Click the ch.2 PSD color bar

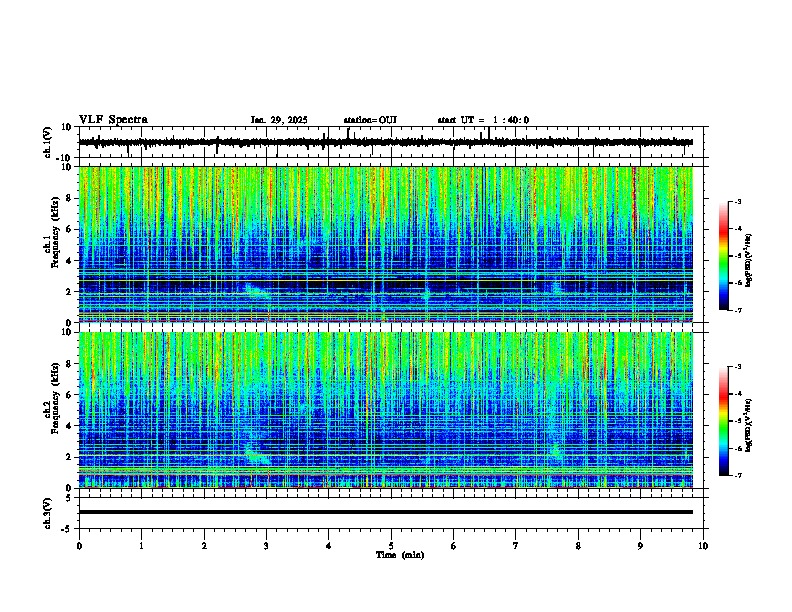click(x=724, y=421)
